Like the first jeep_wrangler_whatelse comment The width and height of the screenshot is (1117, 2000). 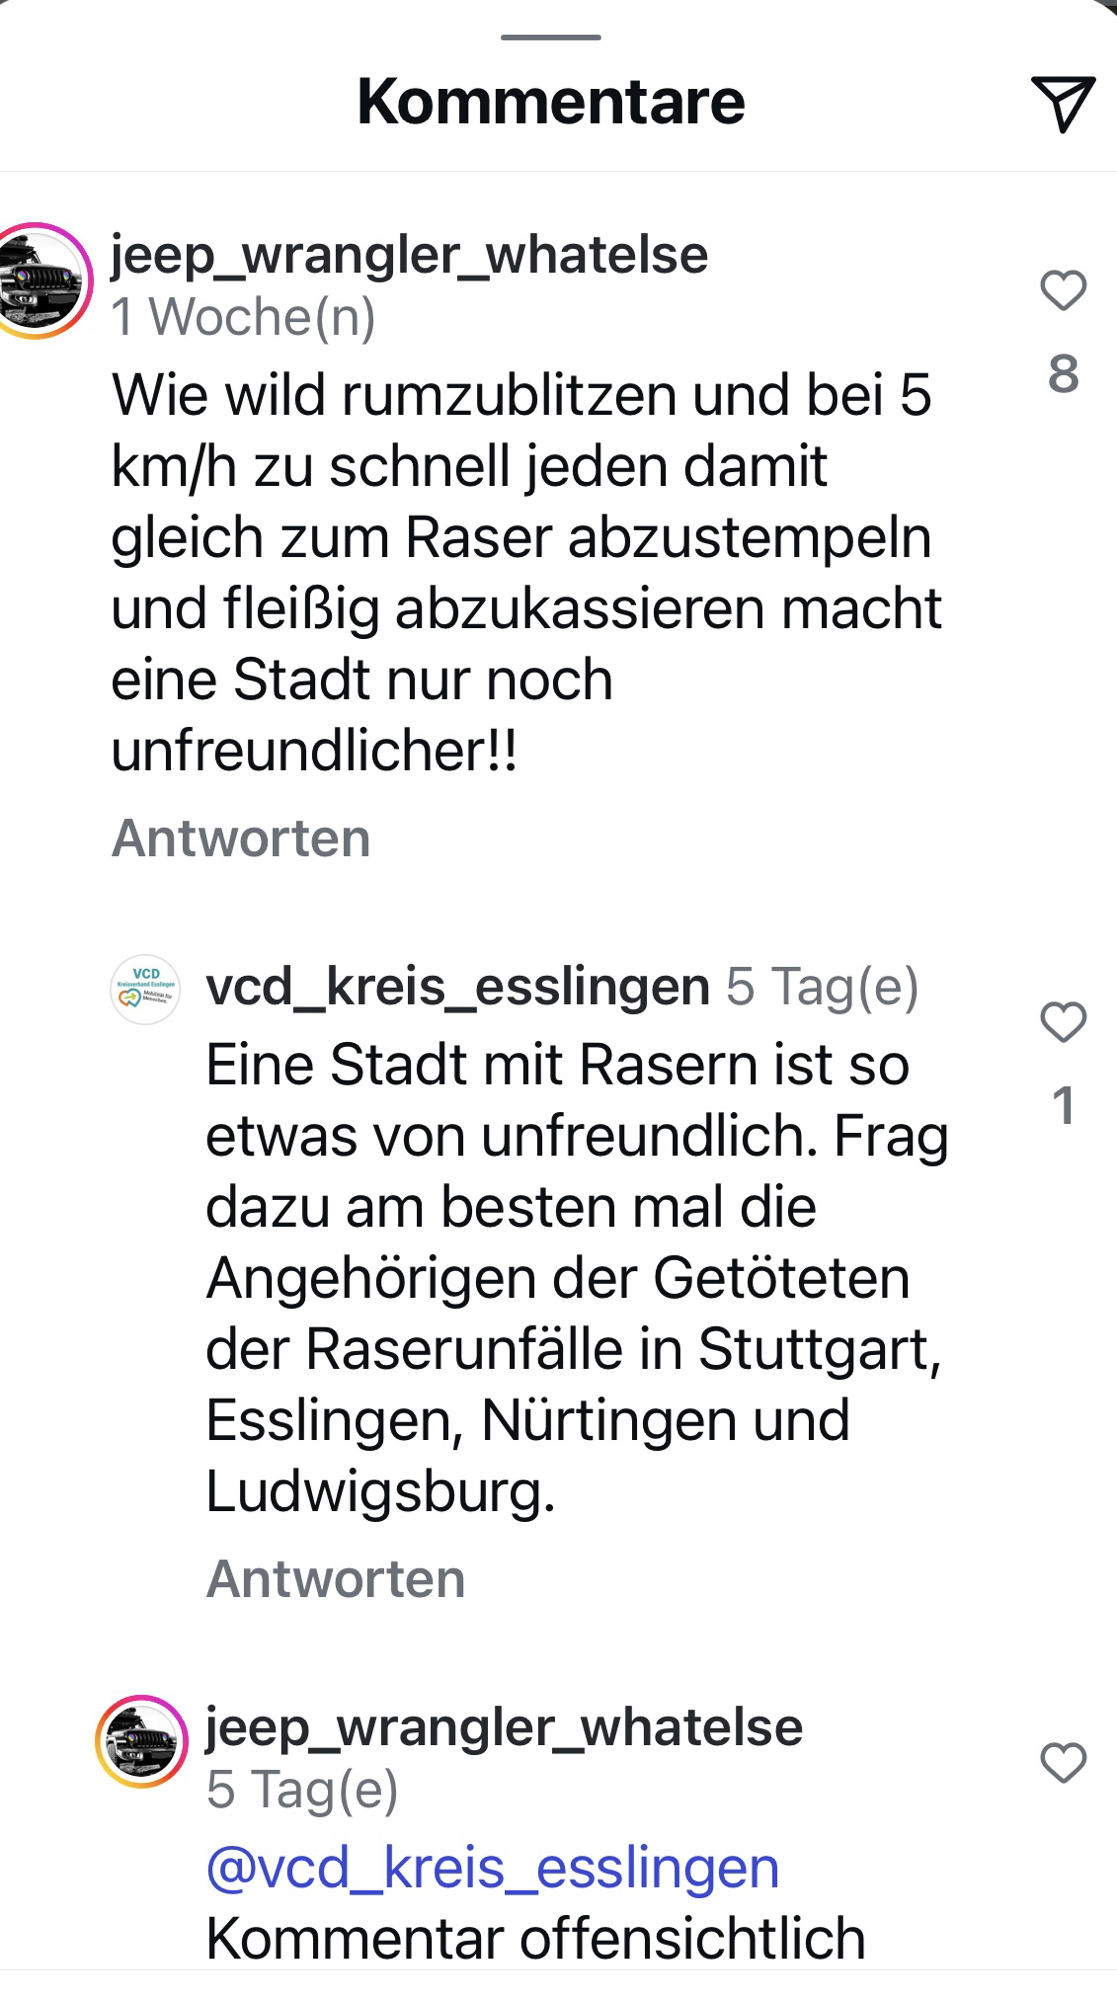pos(1063,291)
